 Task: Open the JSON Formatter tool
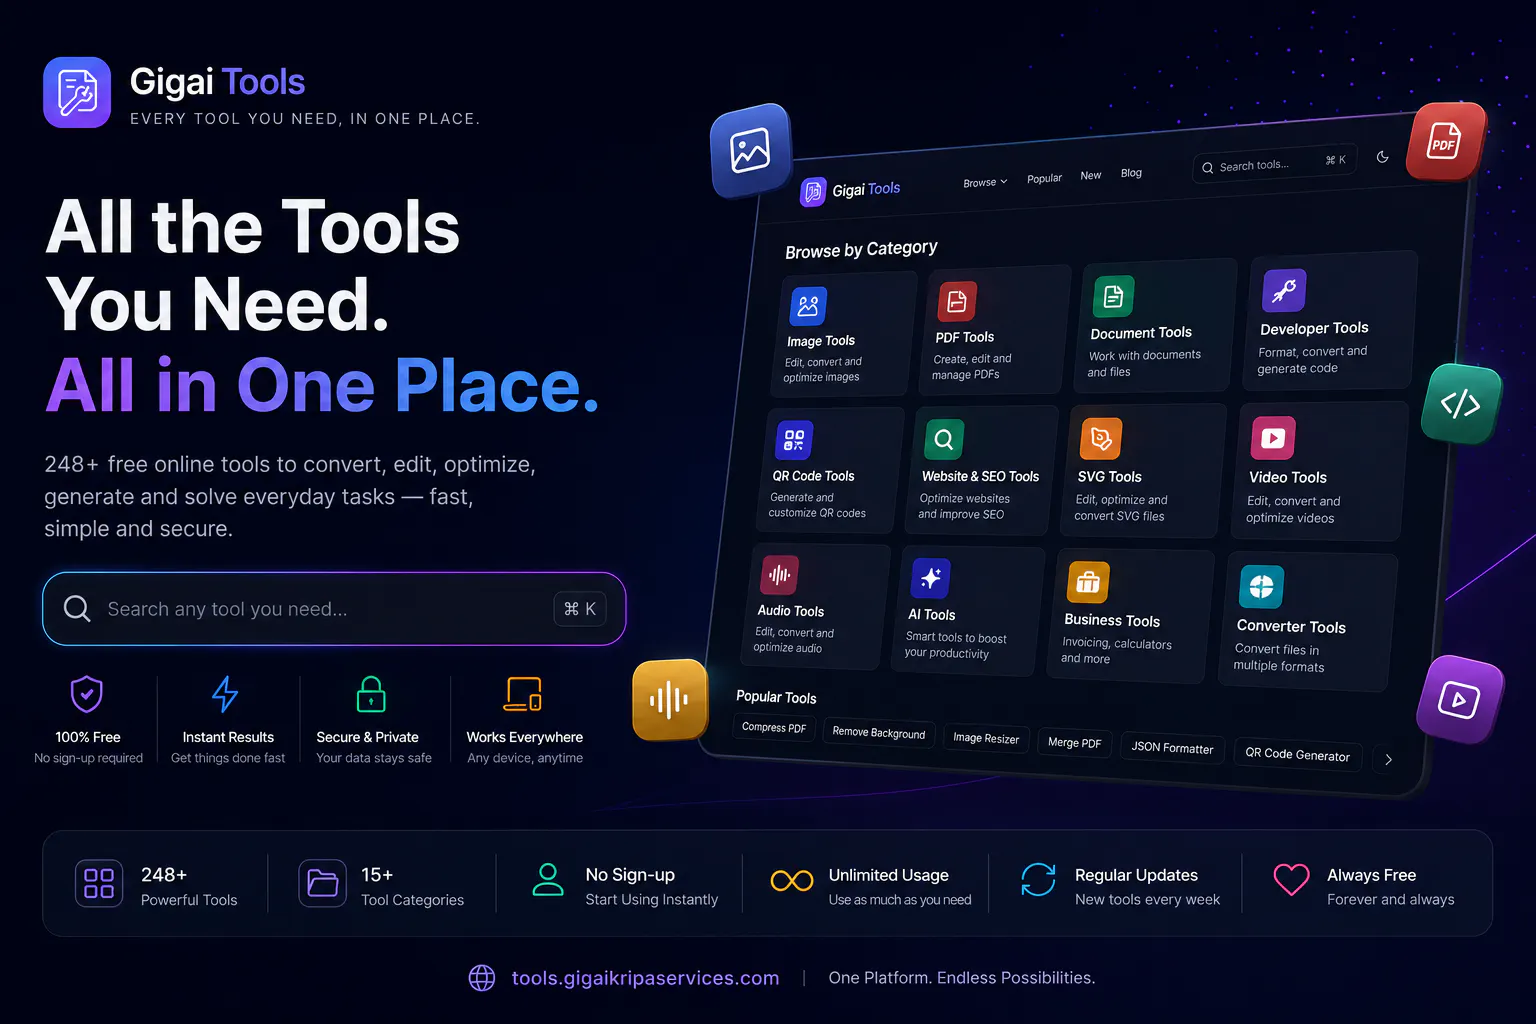(x=1172, y=747)
